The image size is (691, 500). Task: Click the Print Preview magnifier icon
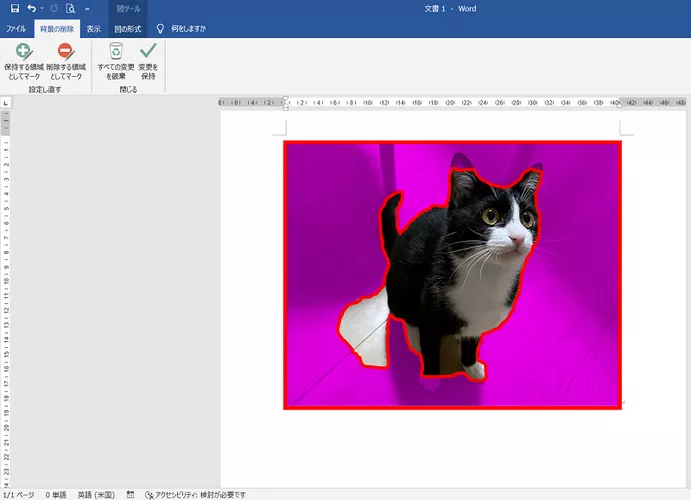[x=70, y=8]
